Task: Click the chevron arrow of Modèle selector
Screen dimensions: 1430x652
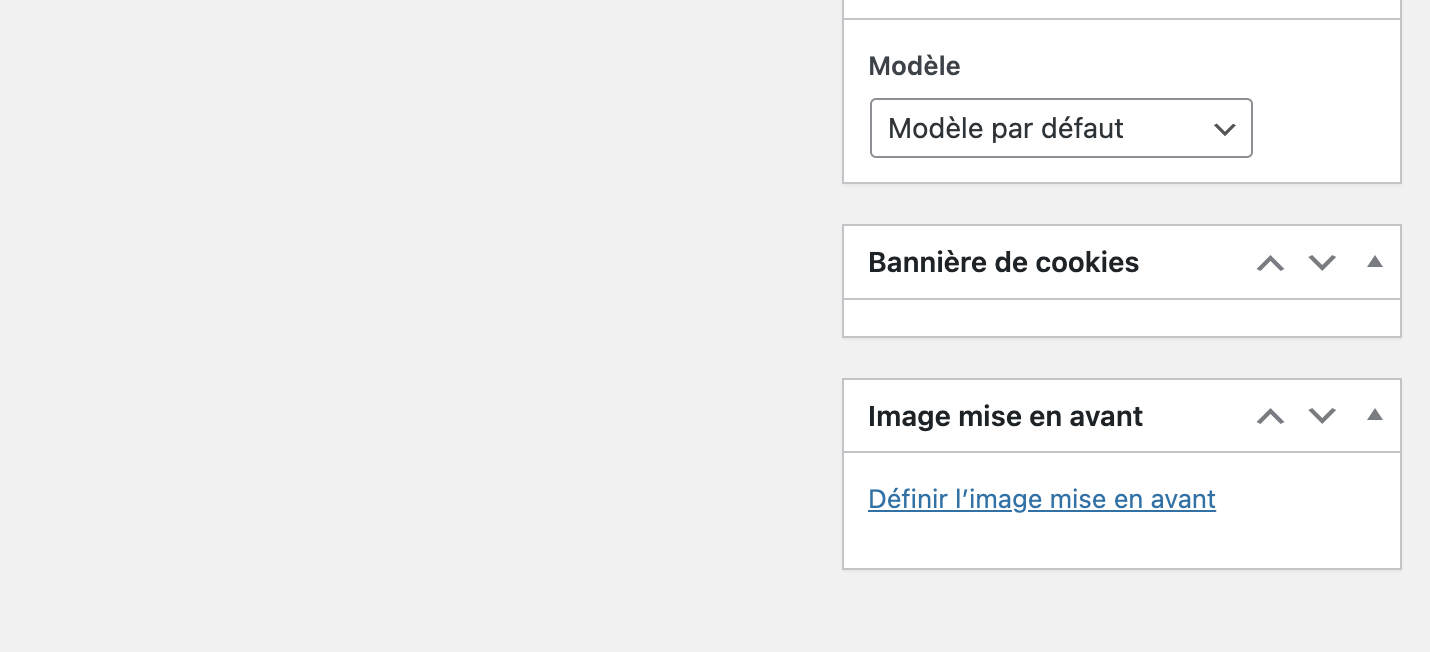Action: (1225, 129)
